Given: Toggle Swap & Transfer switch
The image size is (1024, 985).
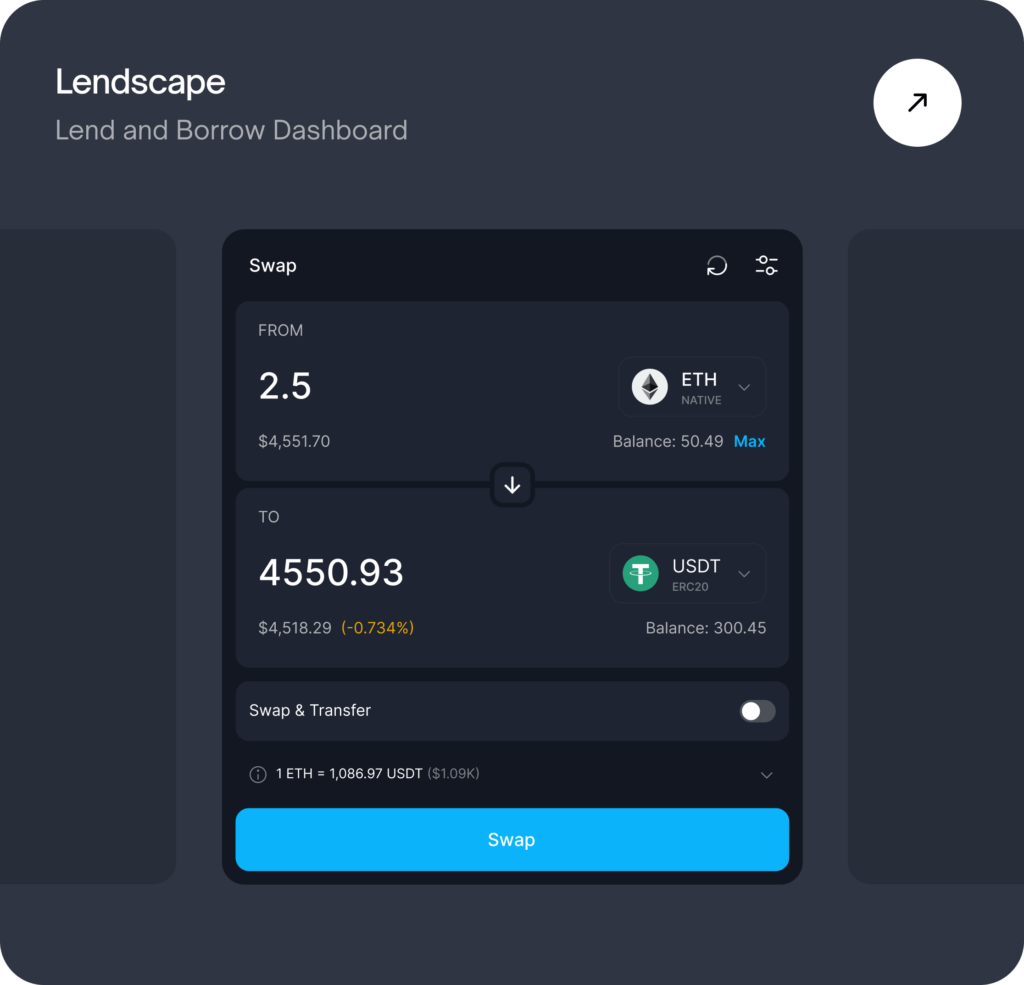Looking at the screenshot, I should [757, 711].
